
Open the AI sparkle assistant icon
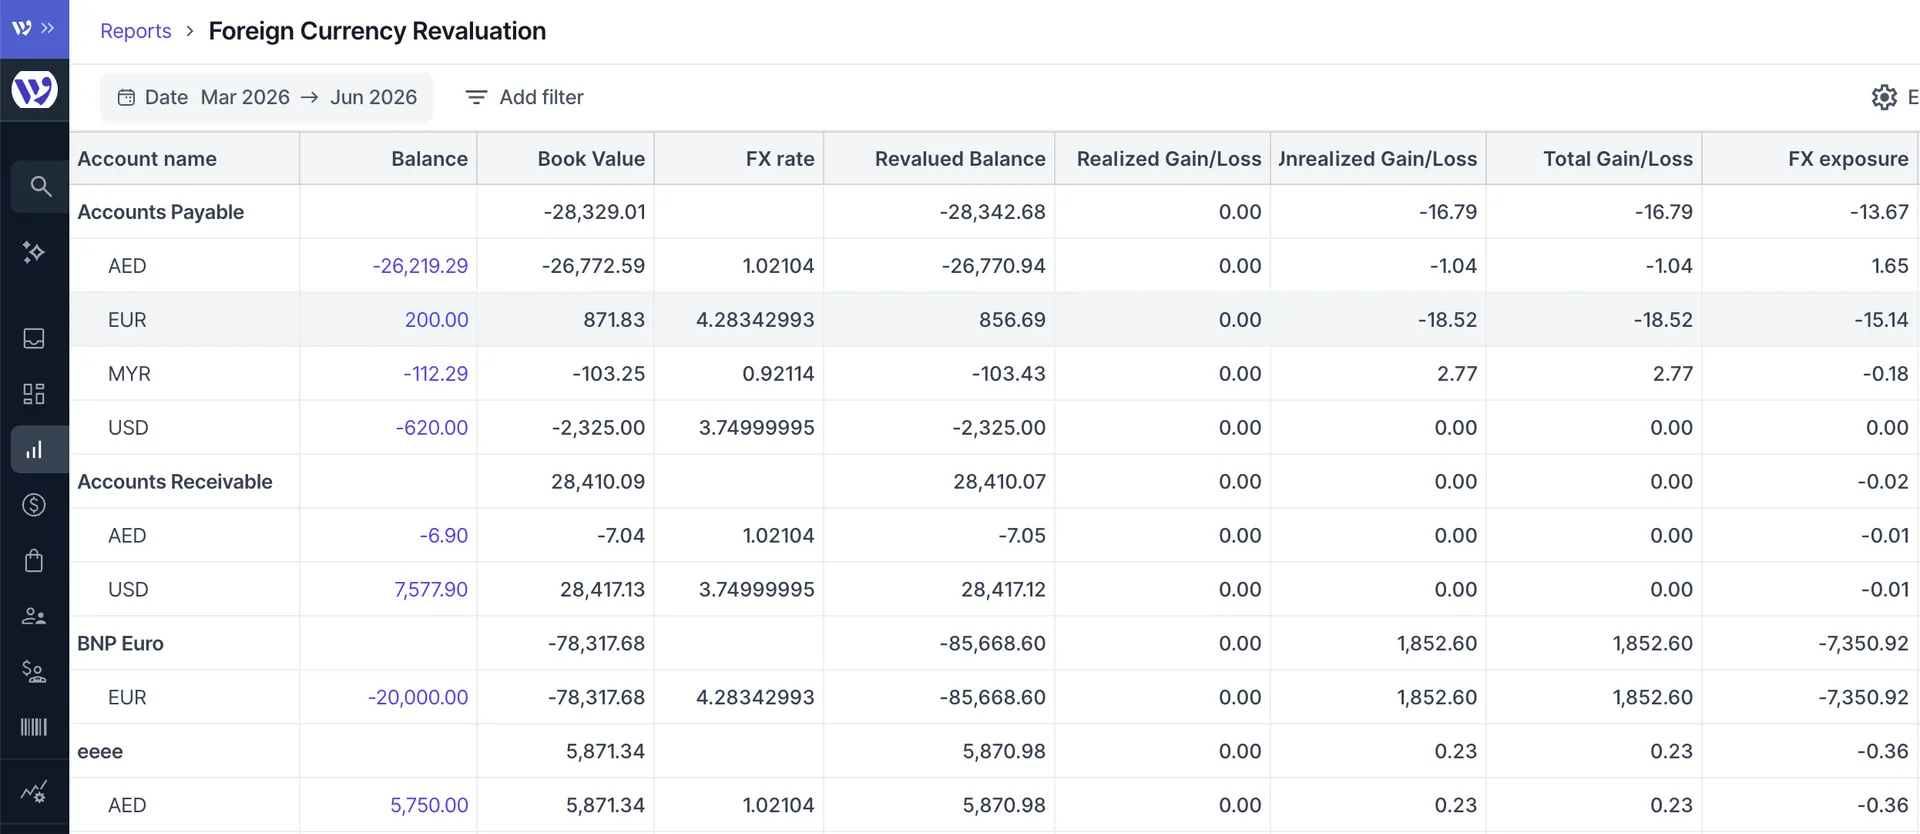34,252
